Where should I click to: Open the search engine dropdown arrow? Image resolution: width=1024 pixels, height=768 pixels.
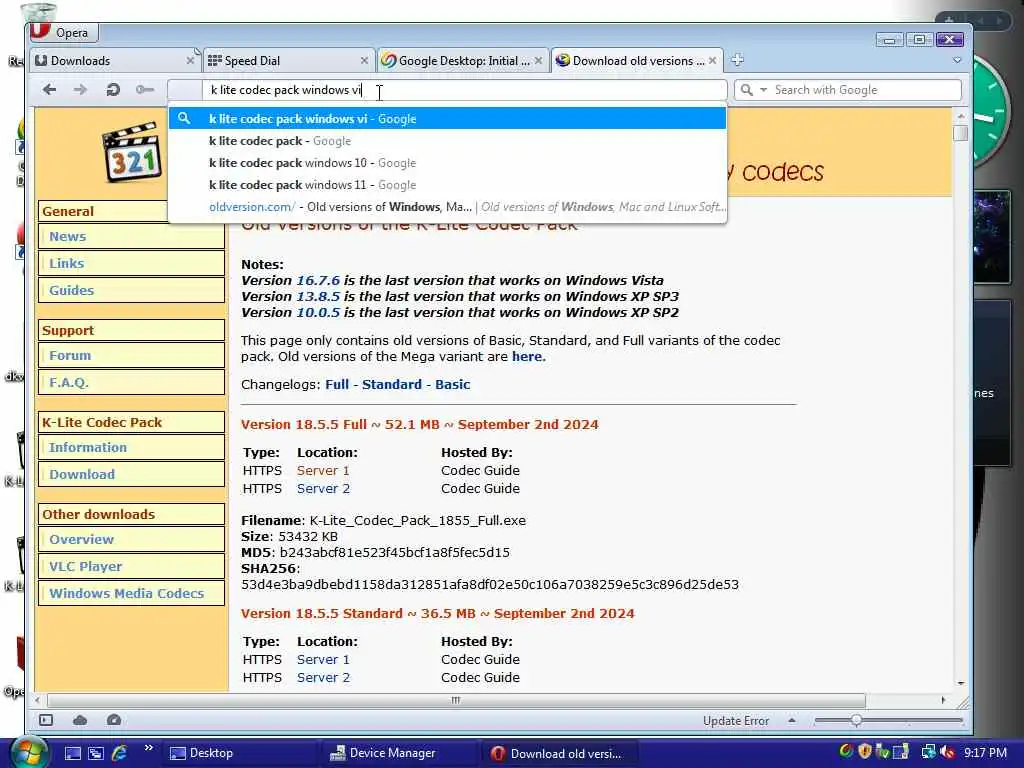[763, 90]
